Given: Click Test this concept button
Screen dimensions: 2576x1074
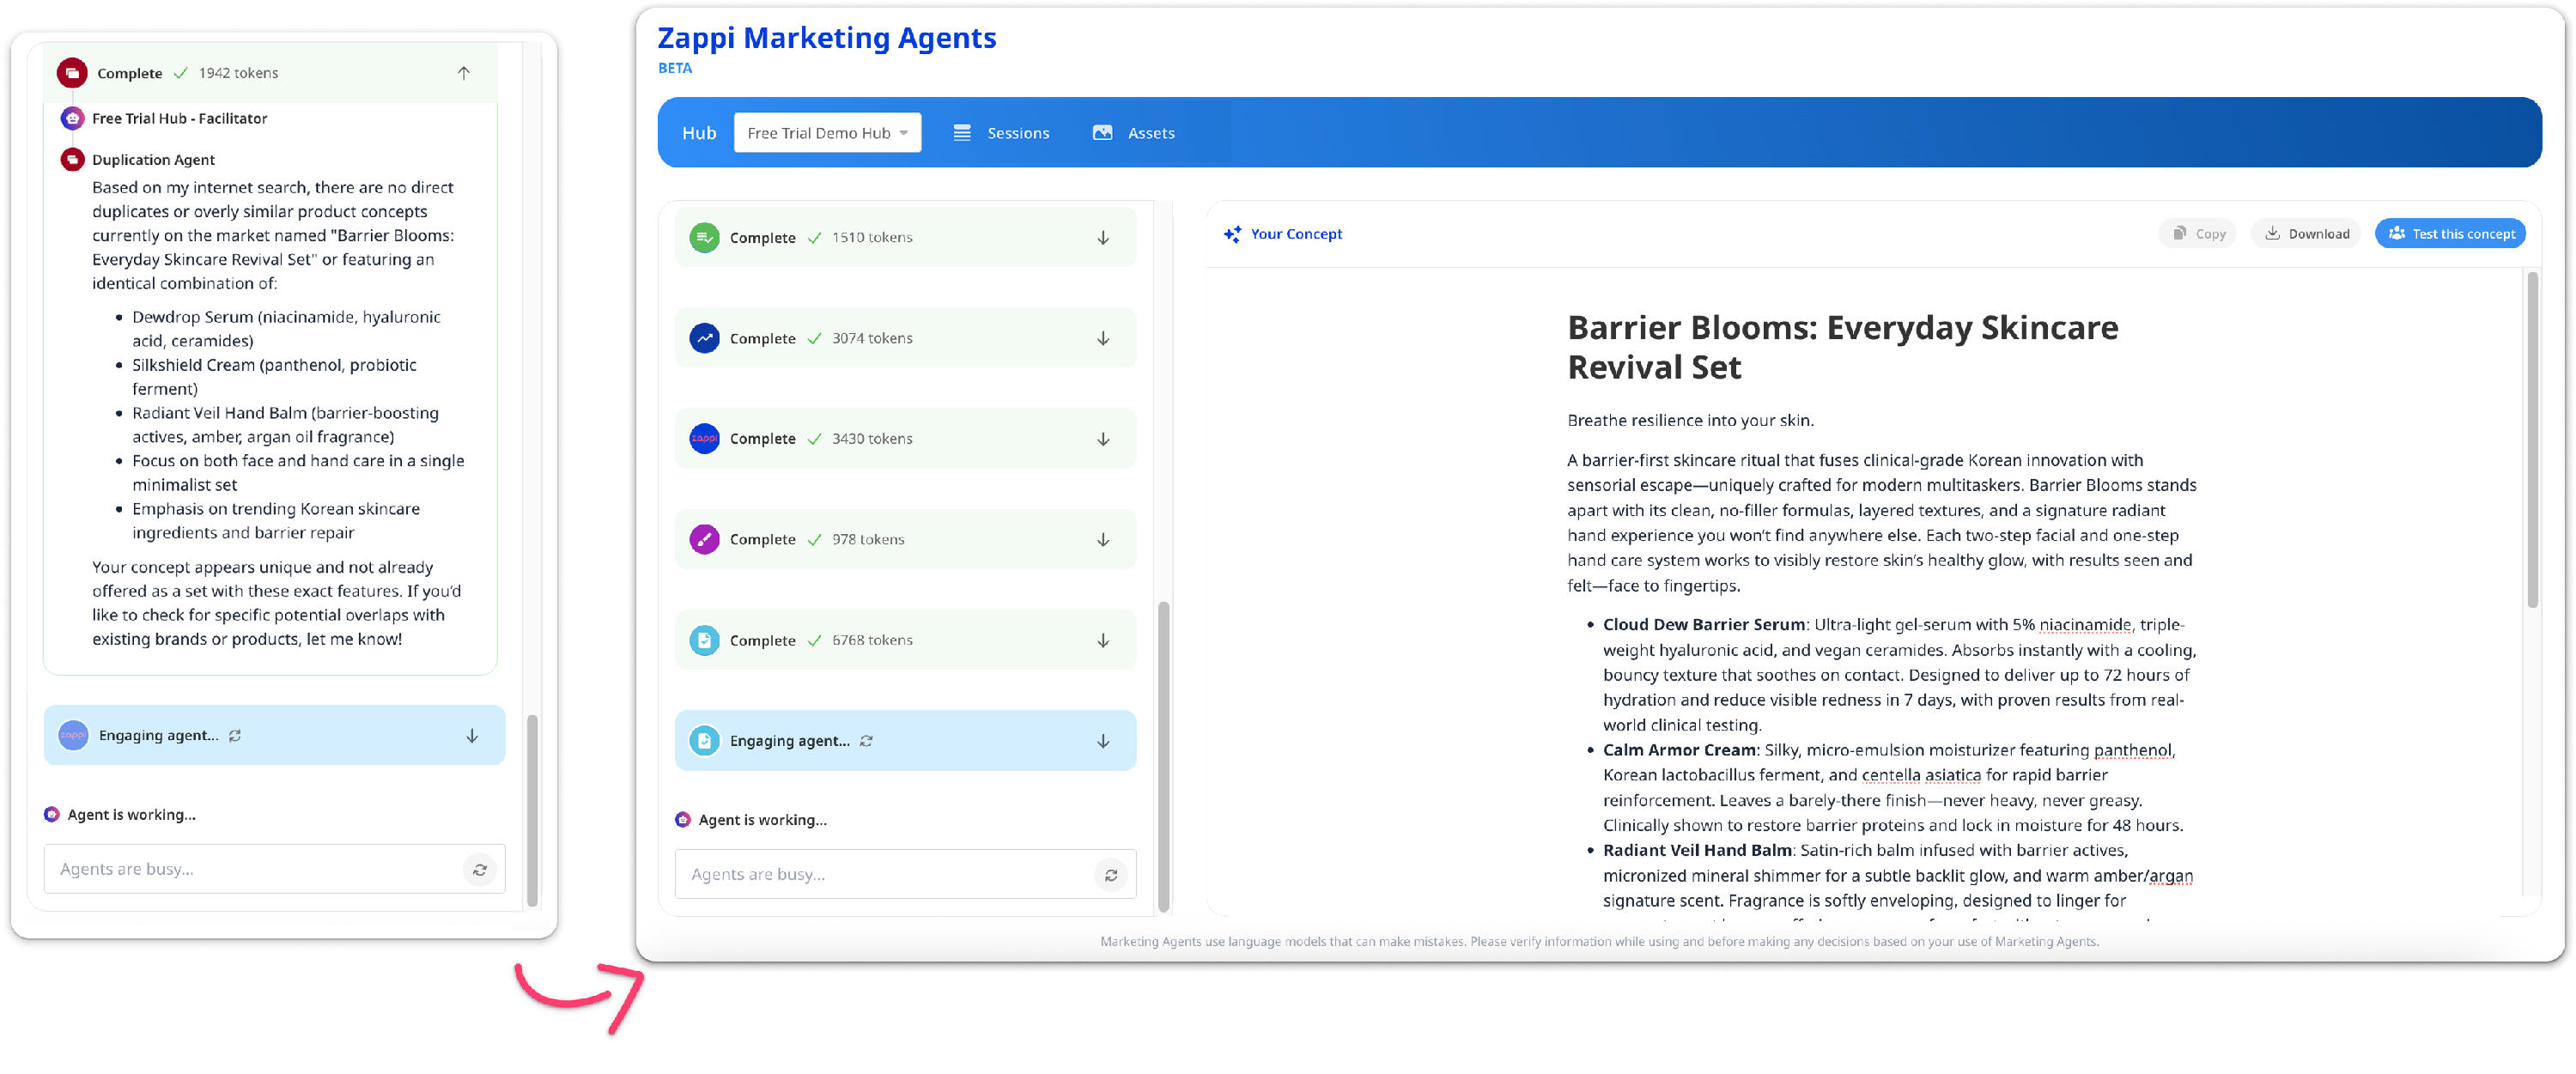Looking at the screenshot, I should (2450, 233).
